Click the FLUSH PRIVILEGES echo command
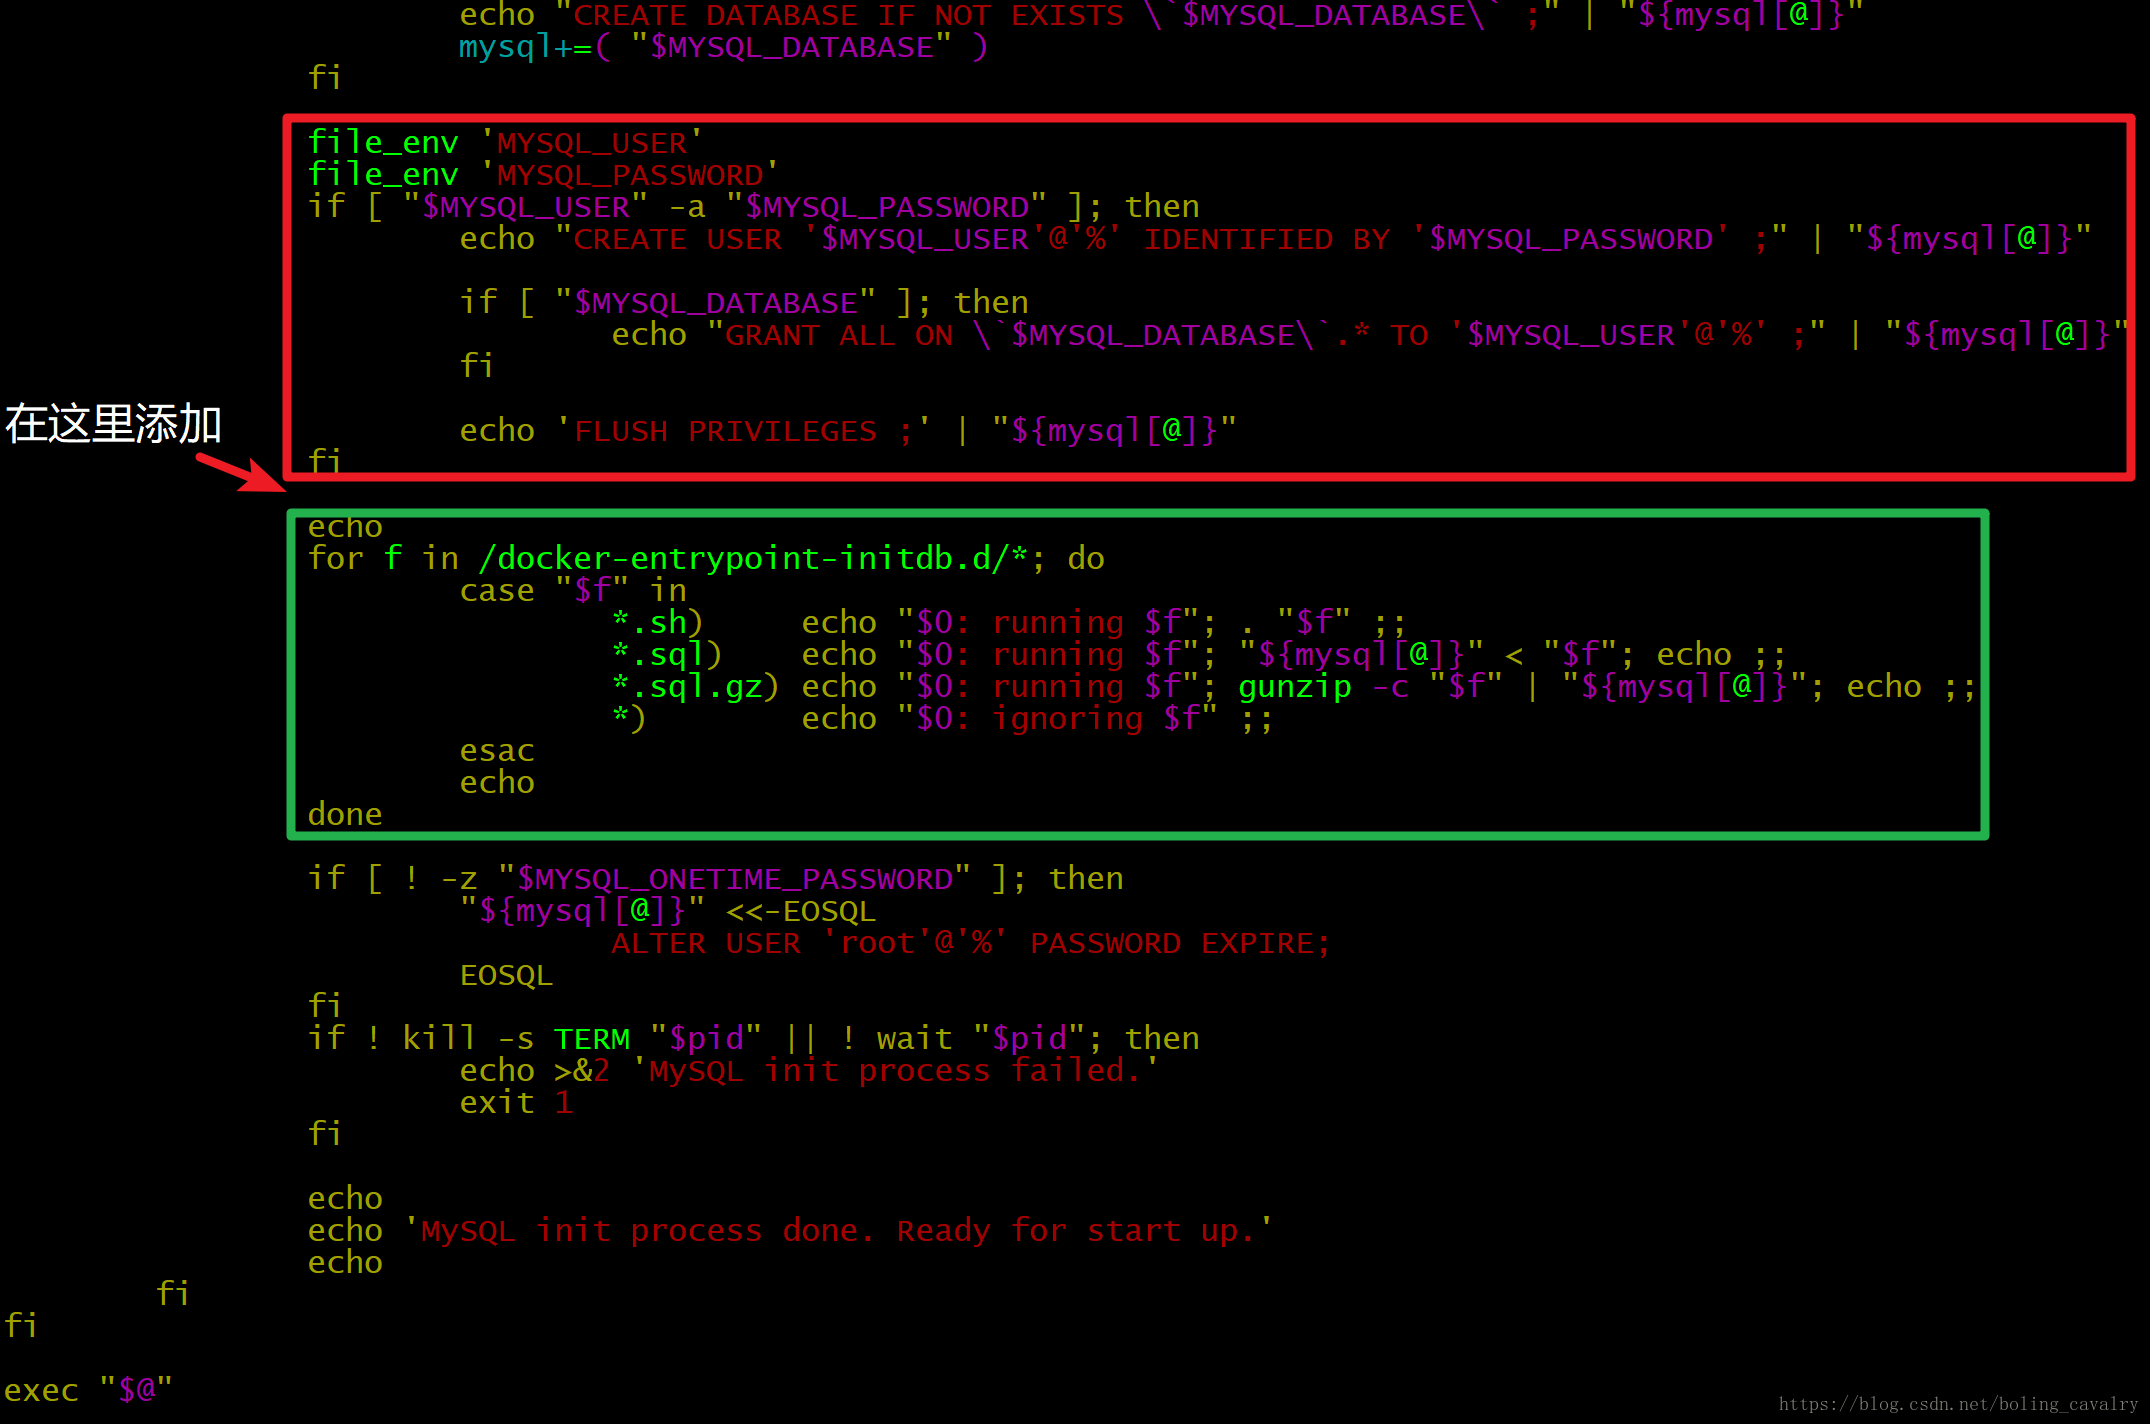The height and width of the screenshot is (1424, 2150). (779, 426)
